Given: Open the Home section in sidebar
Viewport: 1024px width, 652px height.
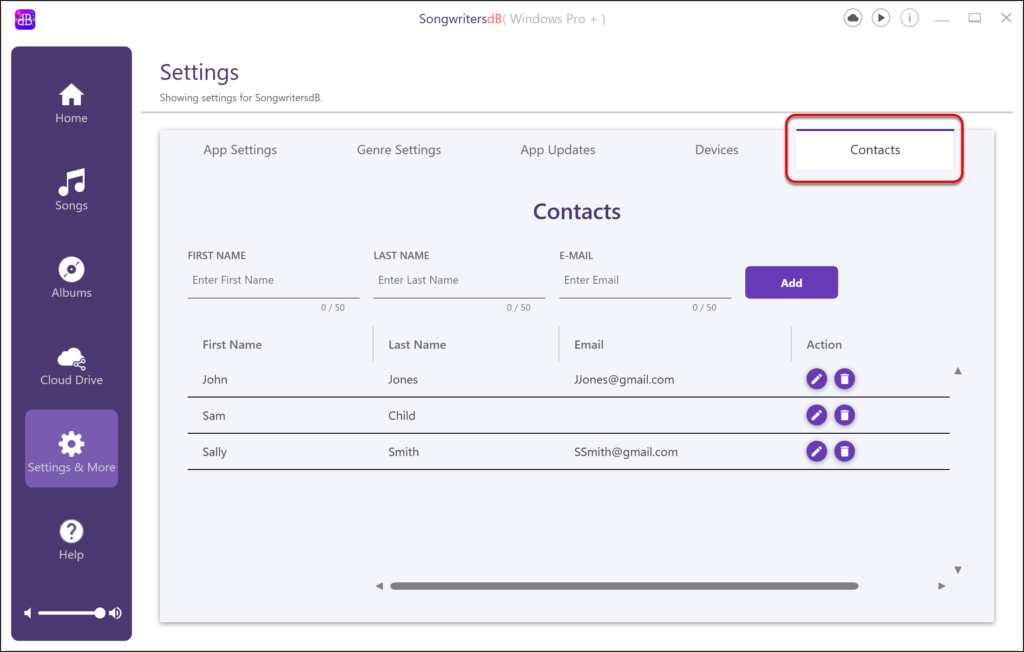Looking at the screenshot, I should click(x=71, y=104).
